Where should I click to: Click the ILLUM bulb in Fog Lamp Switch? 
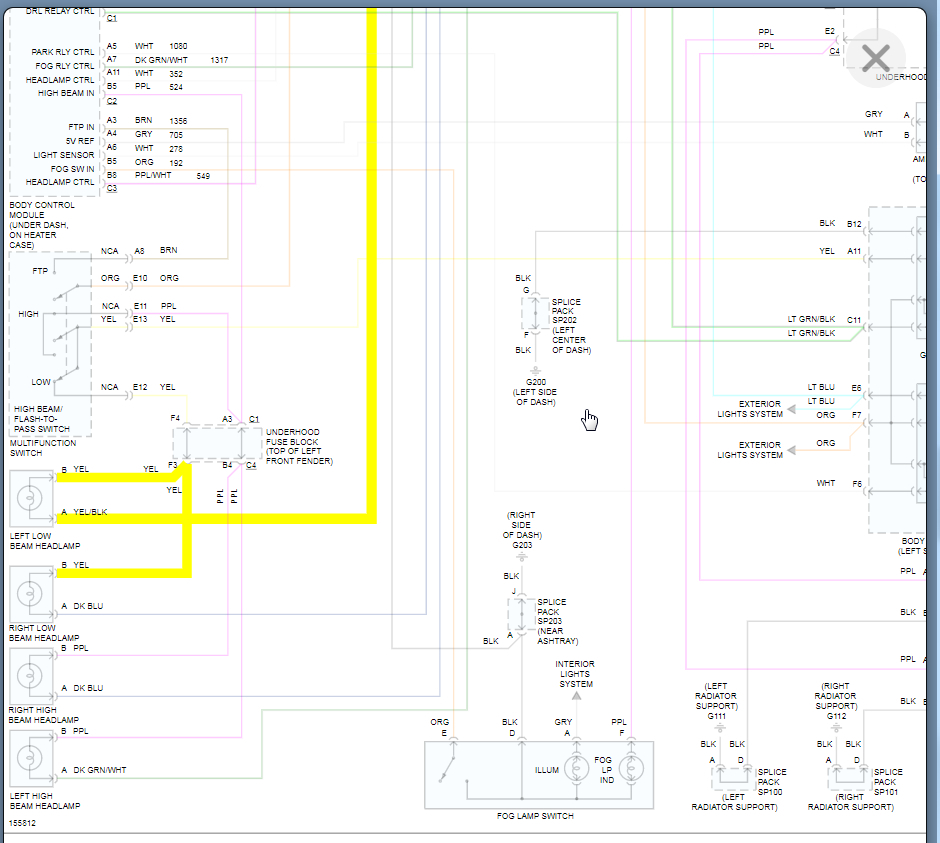pos(577,768)
